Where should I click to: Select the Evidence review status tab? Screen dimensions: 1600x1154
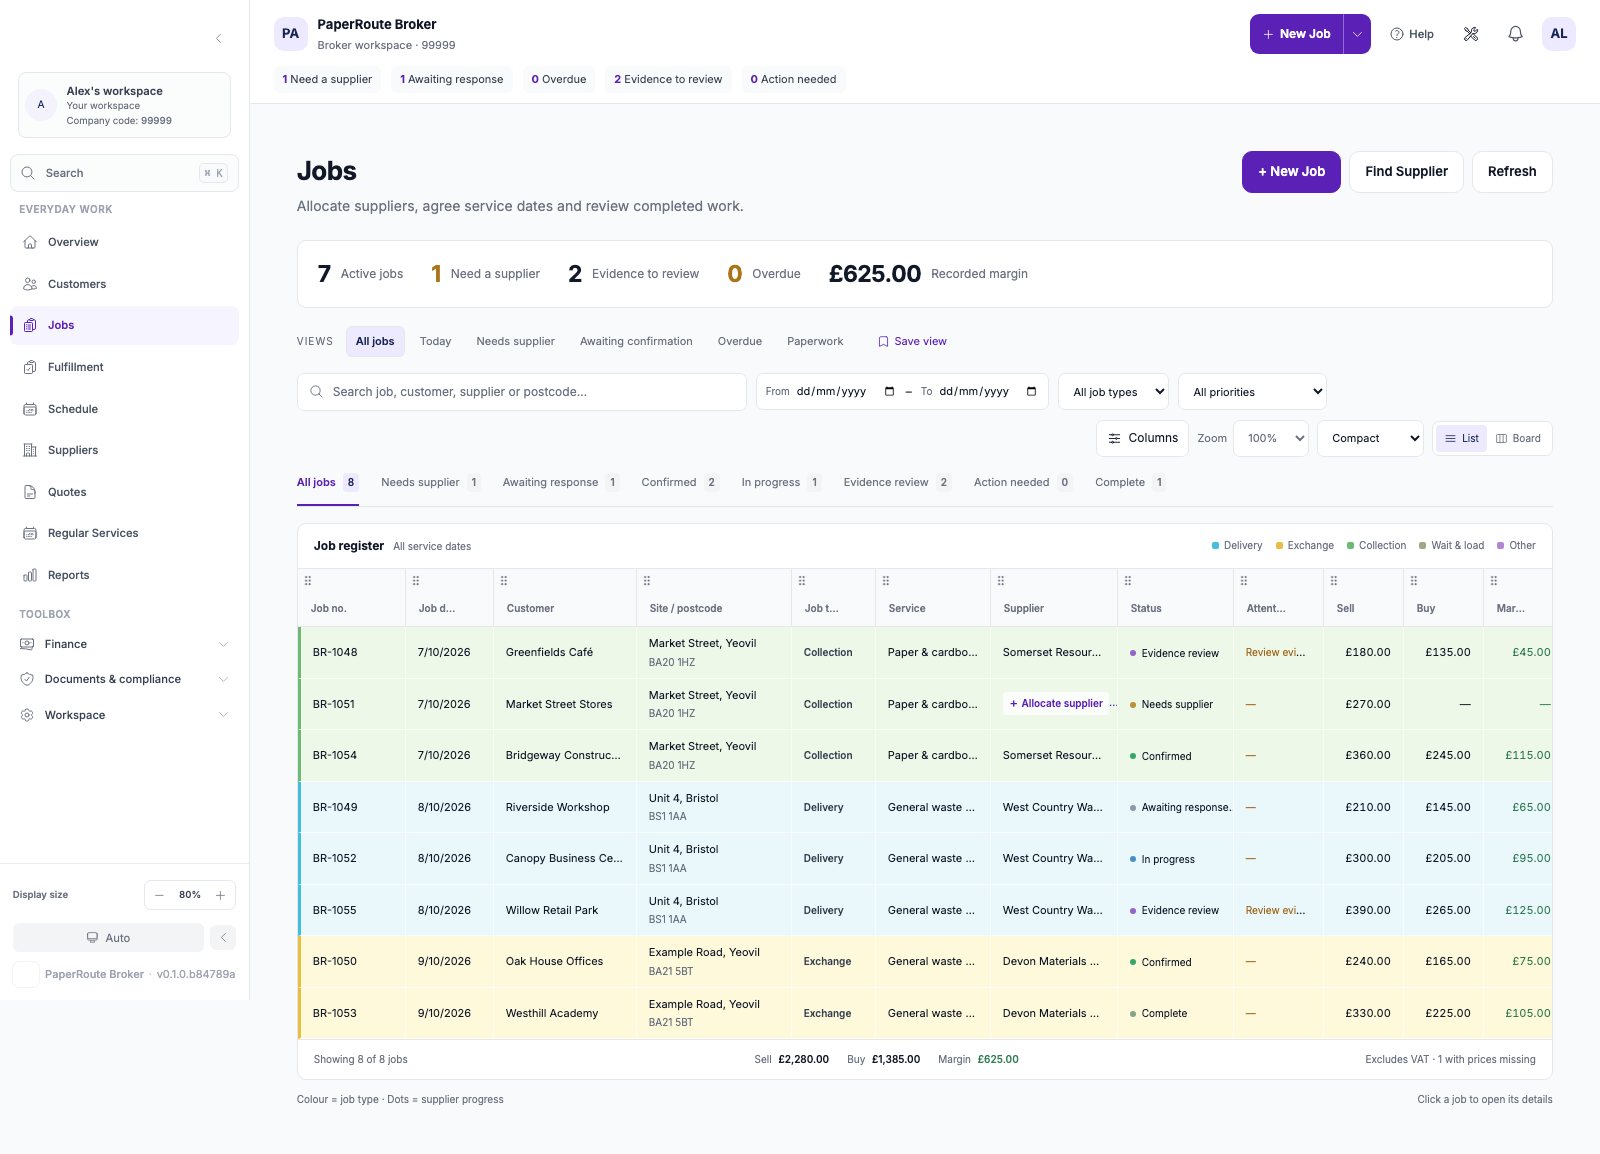coord(896,483)
